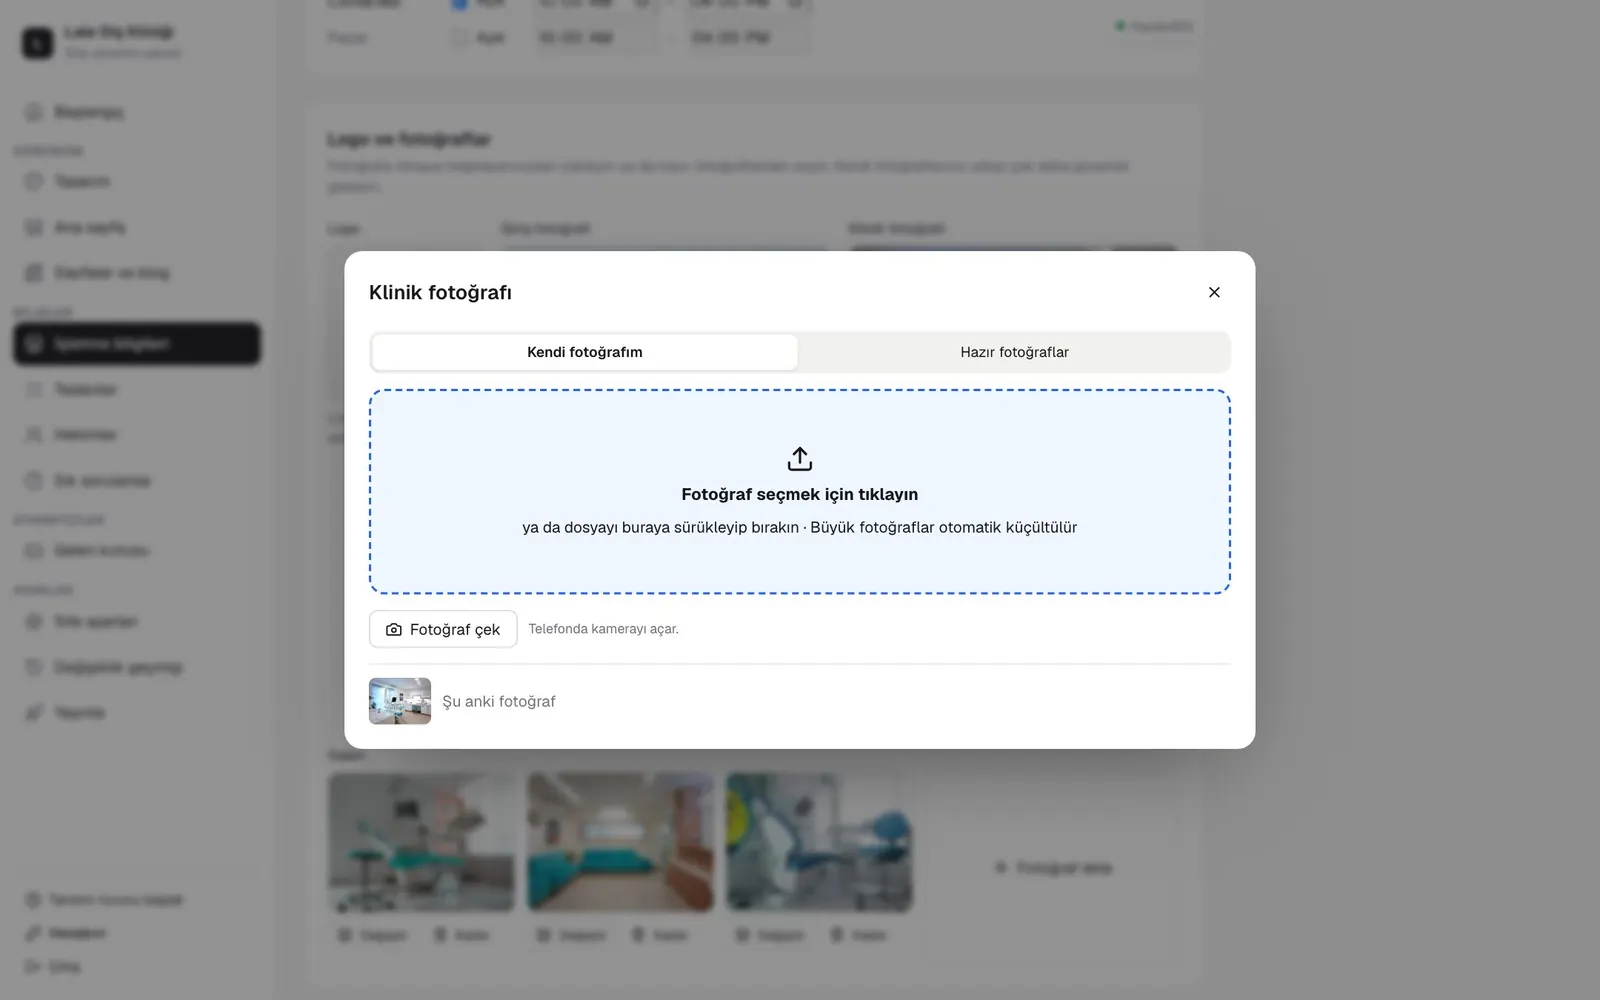Click the upload arrow icon in the dropzone

pyautogui.click(x=800, y=459)
